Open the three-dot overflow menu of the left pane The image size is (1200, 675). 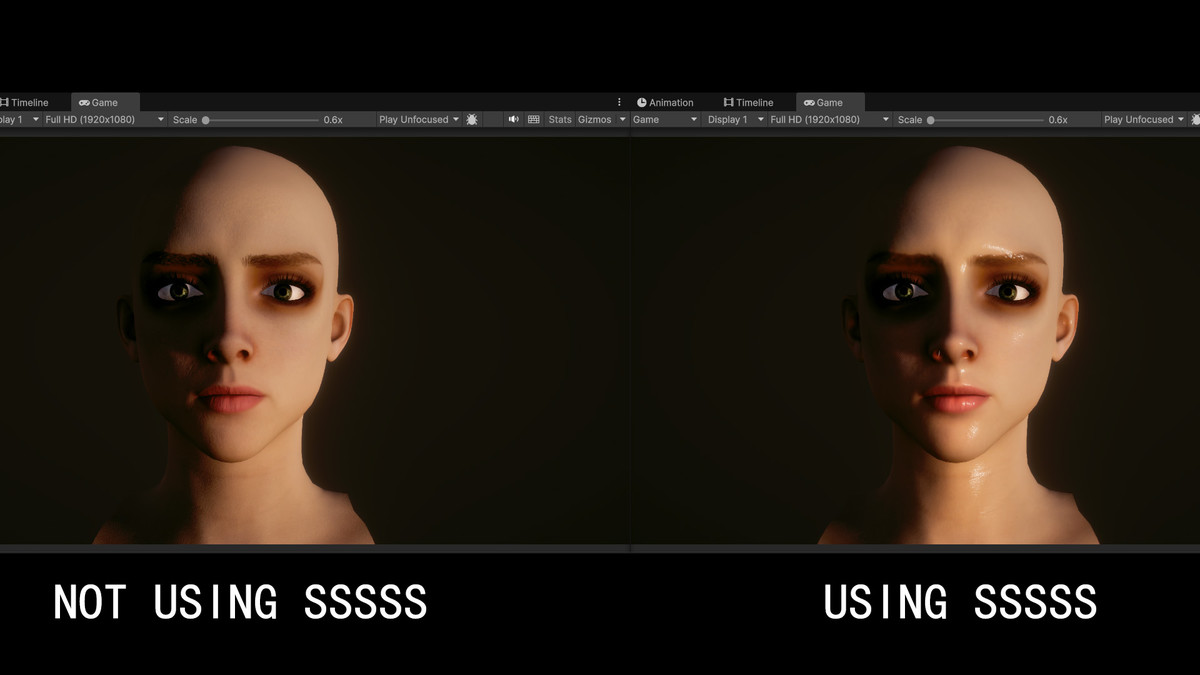(619, 101)
